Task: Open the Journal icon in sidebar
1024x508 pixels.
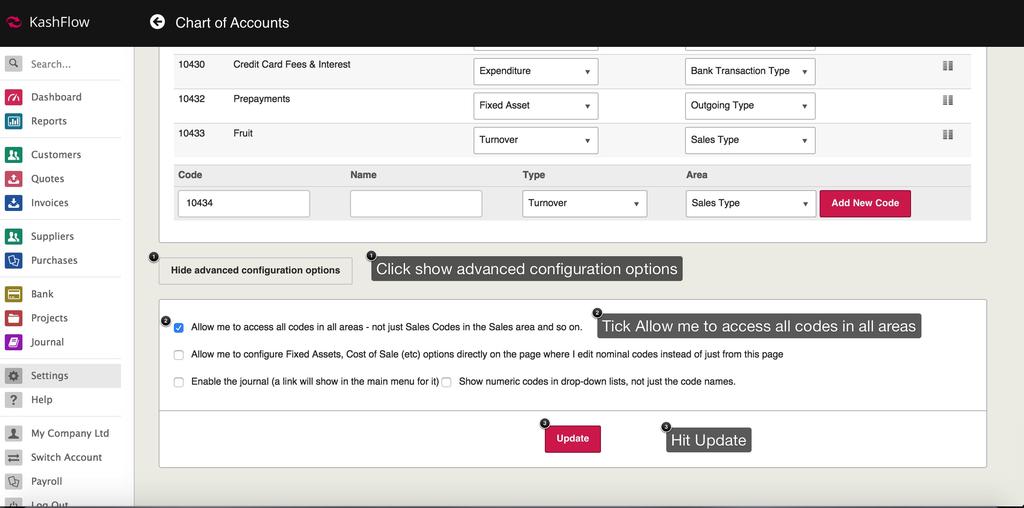Action: pos(13,342)
